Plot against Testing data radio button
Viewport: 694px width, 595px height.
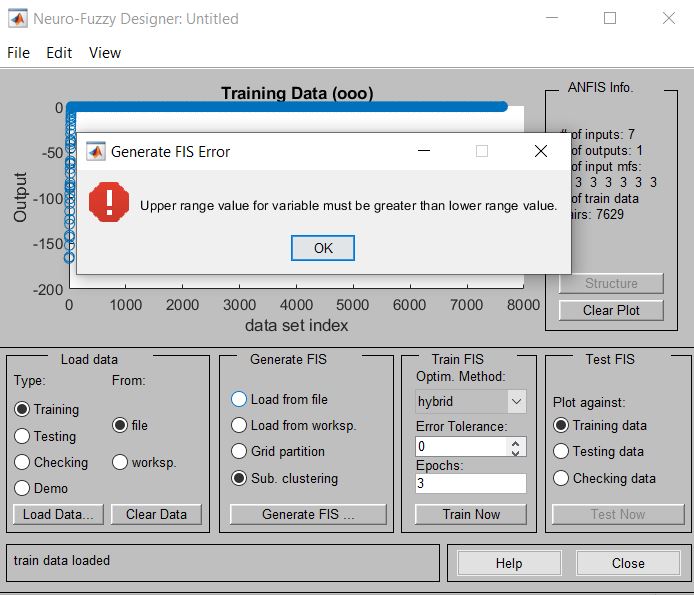[561, 452]
